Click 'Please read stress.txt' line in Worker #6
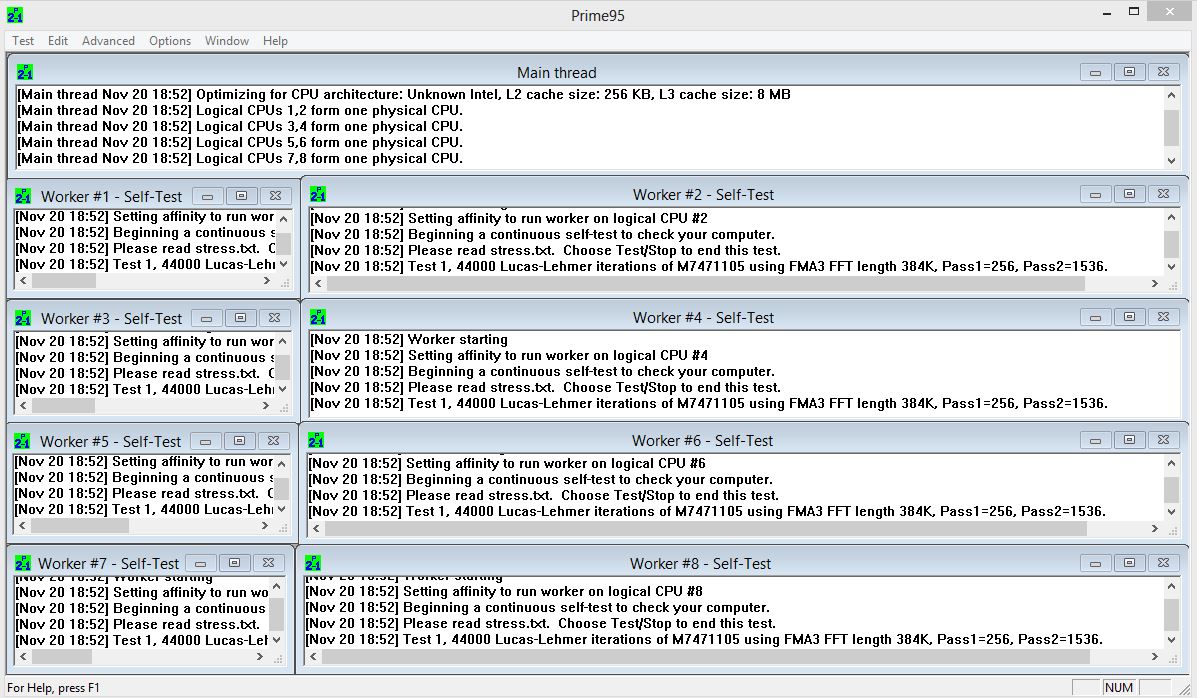 pos(544,495)
